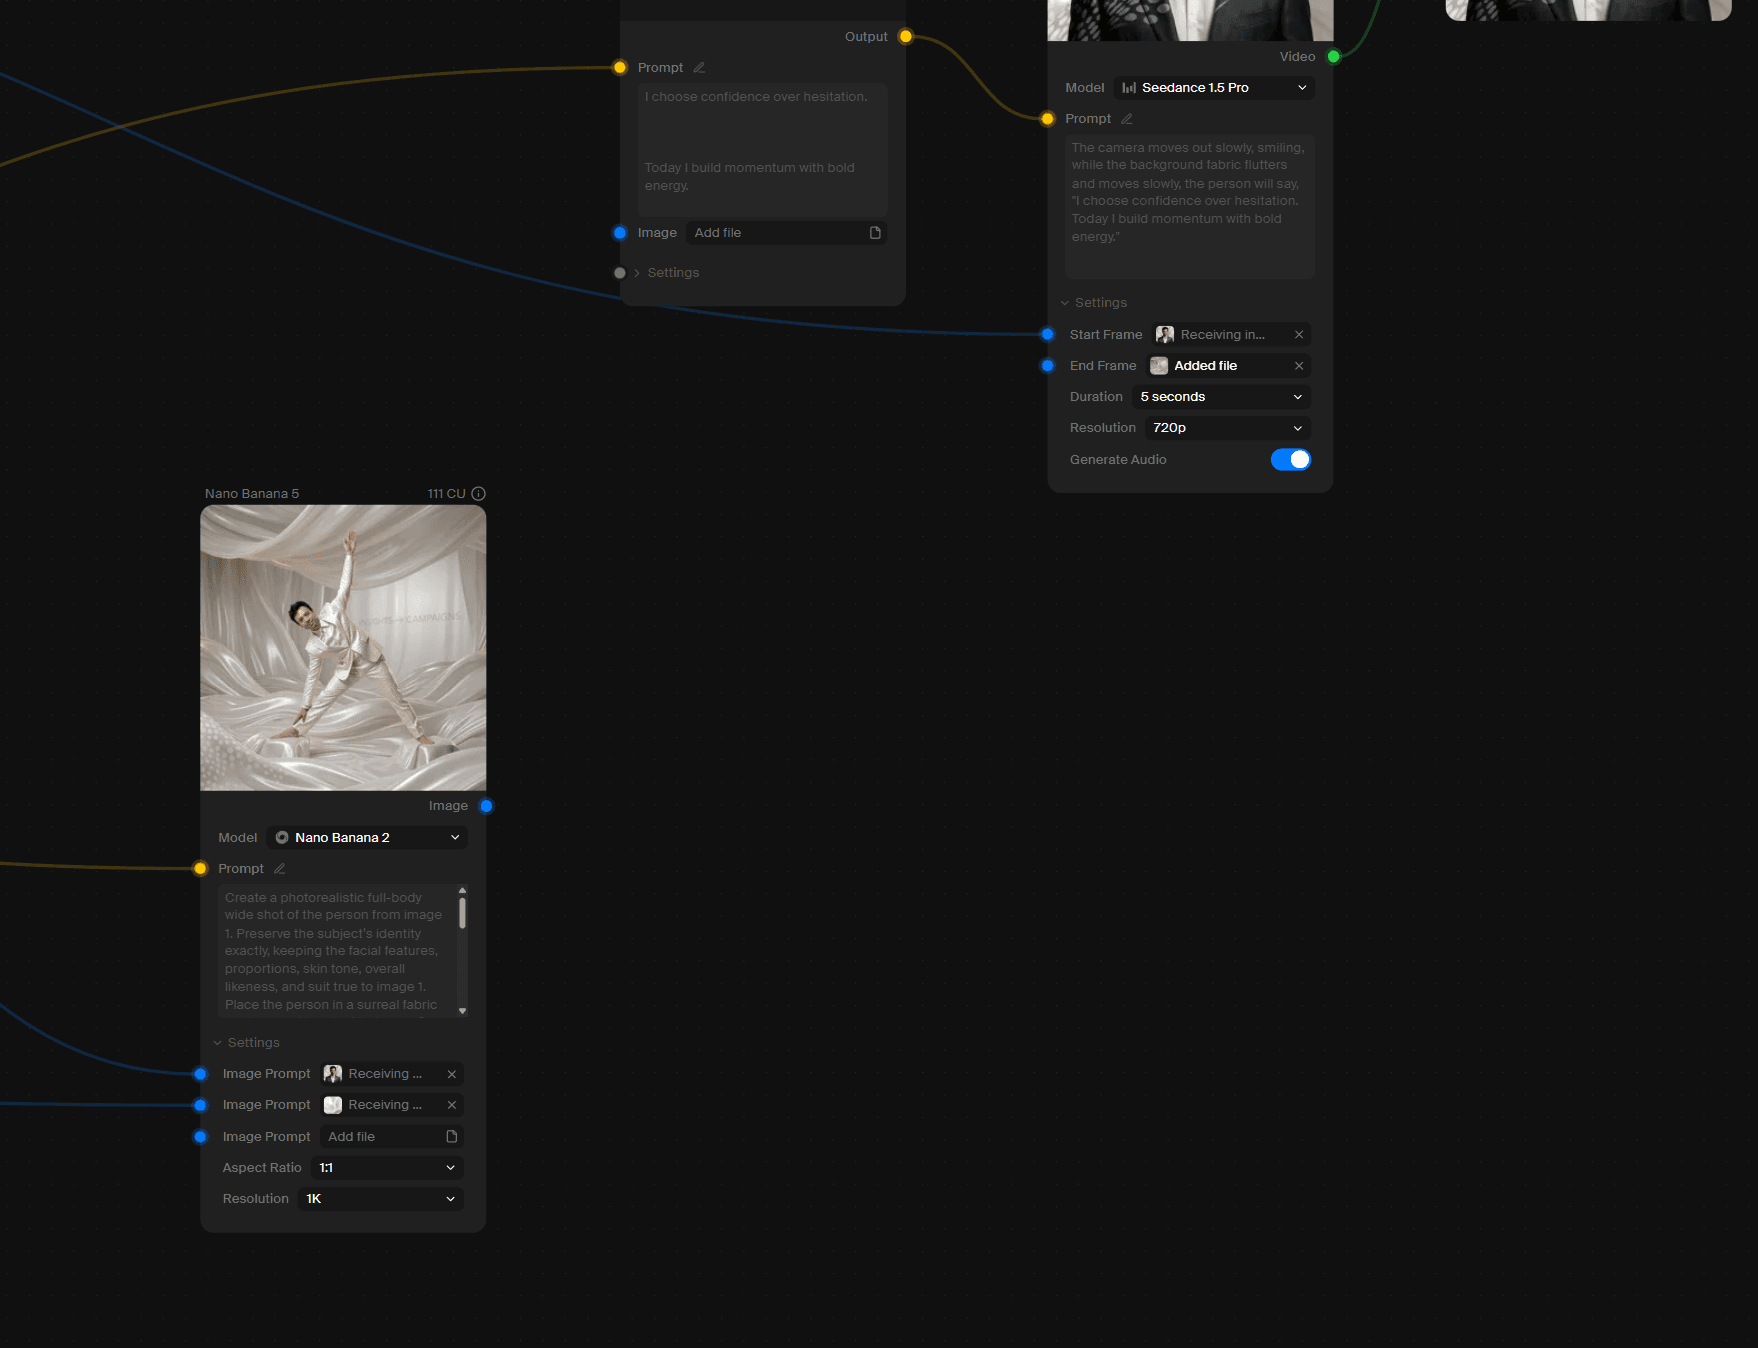
Task: Click the blue Image port on the text node
Action: pyautogui.click(x=620, y=233)
